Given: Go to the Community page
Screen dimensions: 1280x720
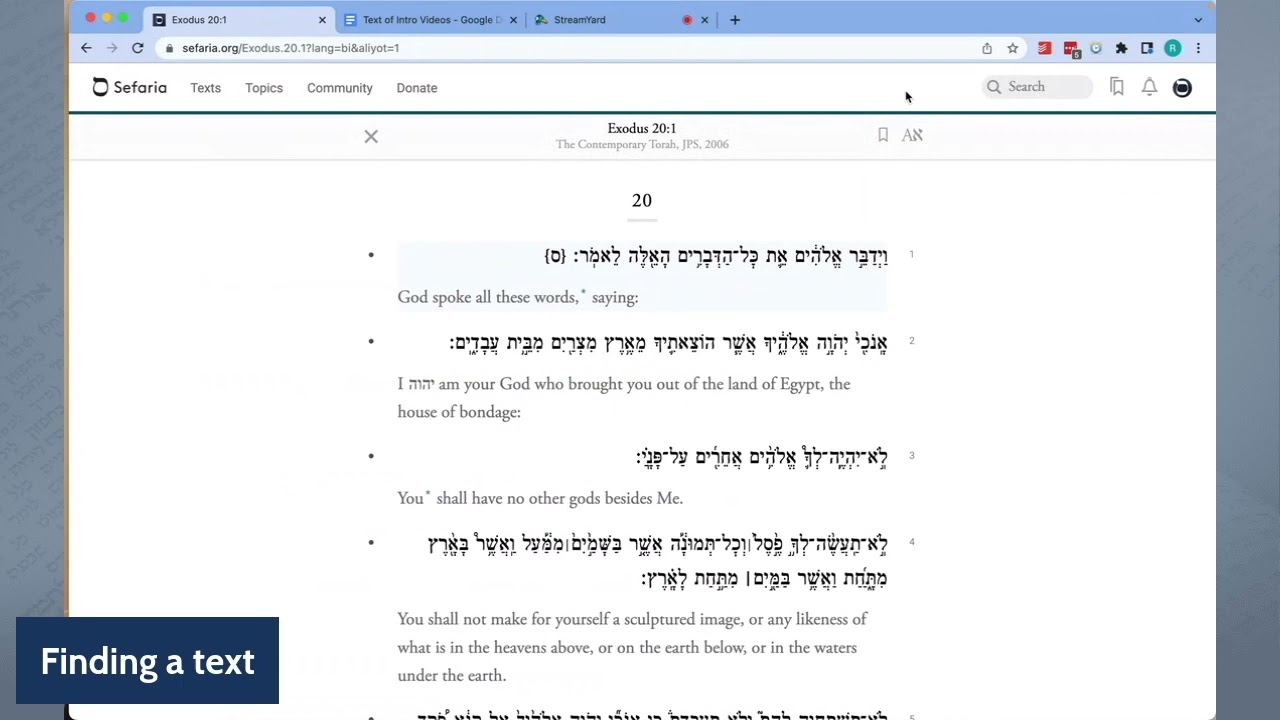Looking at the screenshot, I should click(340, 88).
